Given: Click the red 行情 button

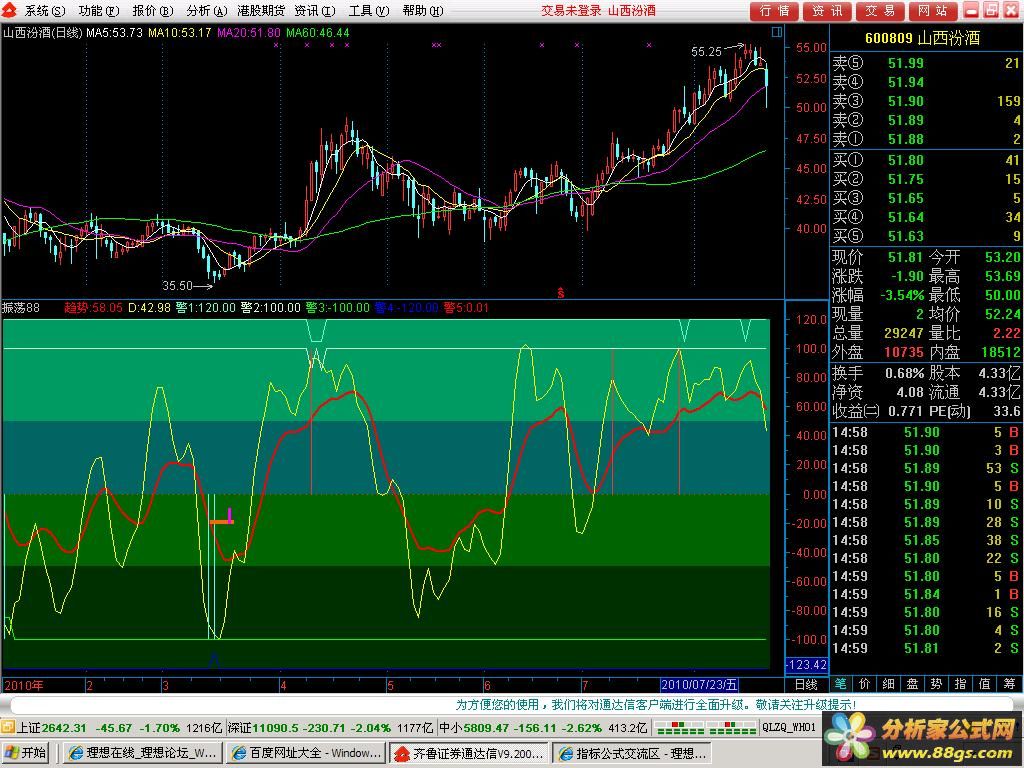Looking at the screenshot, I should [775, 10].
